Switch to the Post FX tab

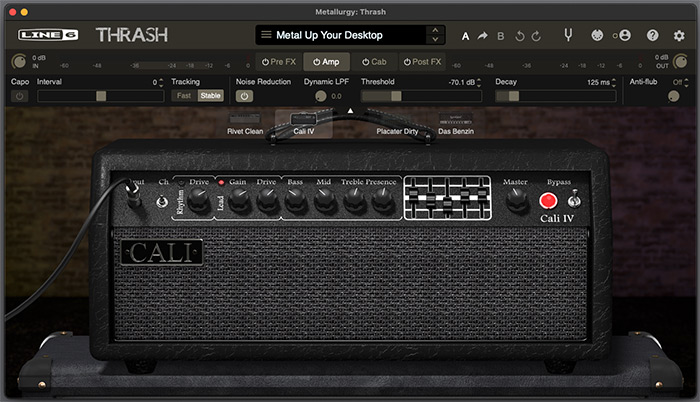coord(422,62)
